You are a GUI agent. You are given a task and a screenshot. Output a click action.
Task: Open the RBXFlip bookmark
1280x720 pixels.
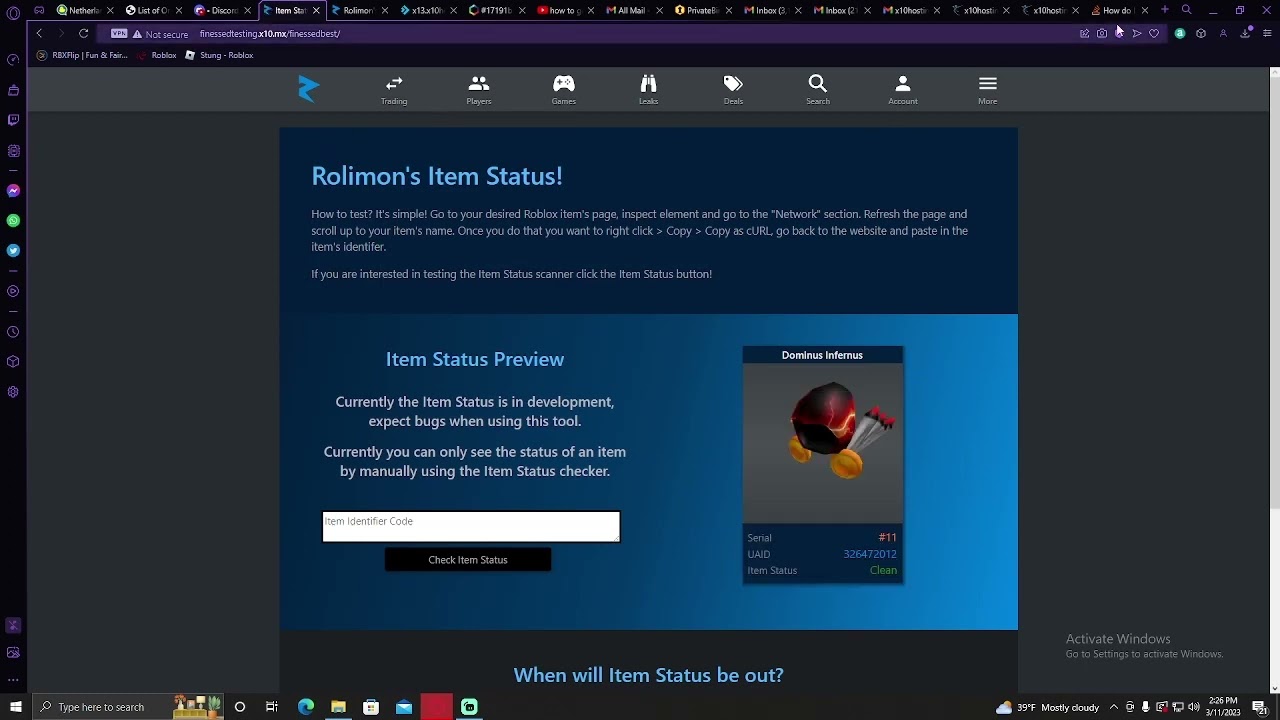83,55
